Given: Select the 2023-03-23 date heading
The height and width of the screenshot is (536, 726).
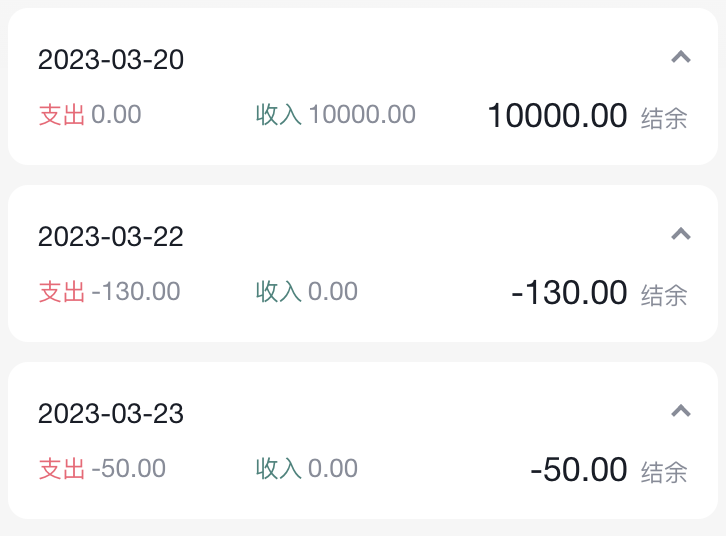Looking at the screenshot, I should click(111, 414).
